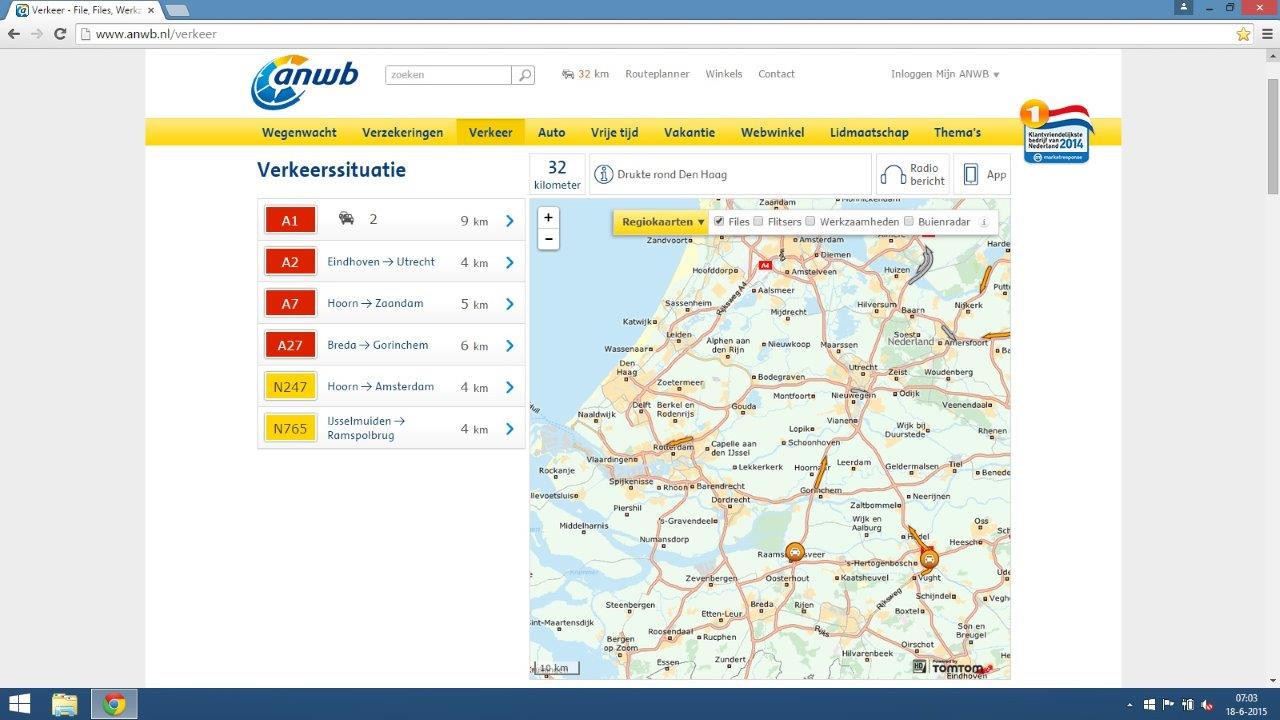Click the info icon beside Drukte rond Den Haag
This screenshot has height=720, width=1280.
603,175
